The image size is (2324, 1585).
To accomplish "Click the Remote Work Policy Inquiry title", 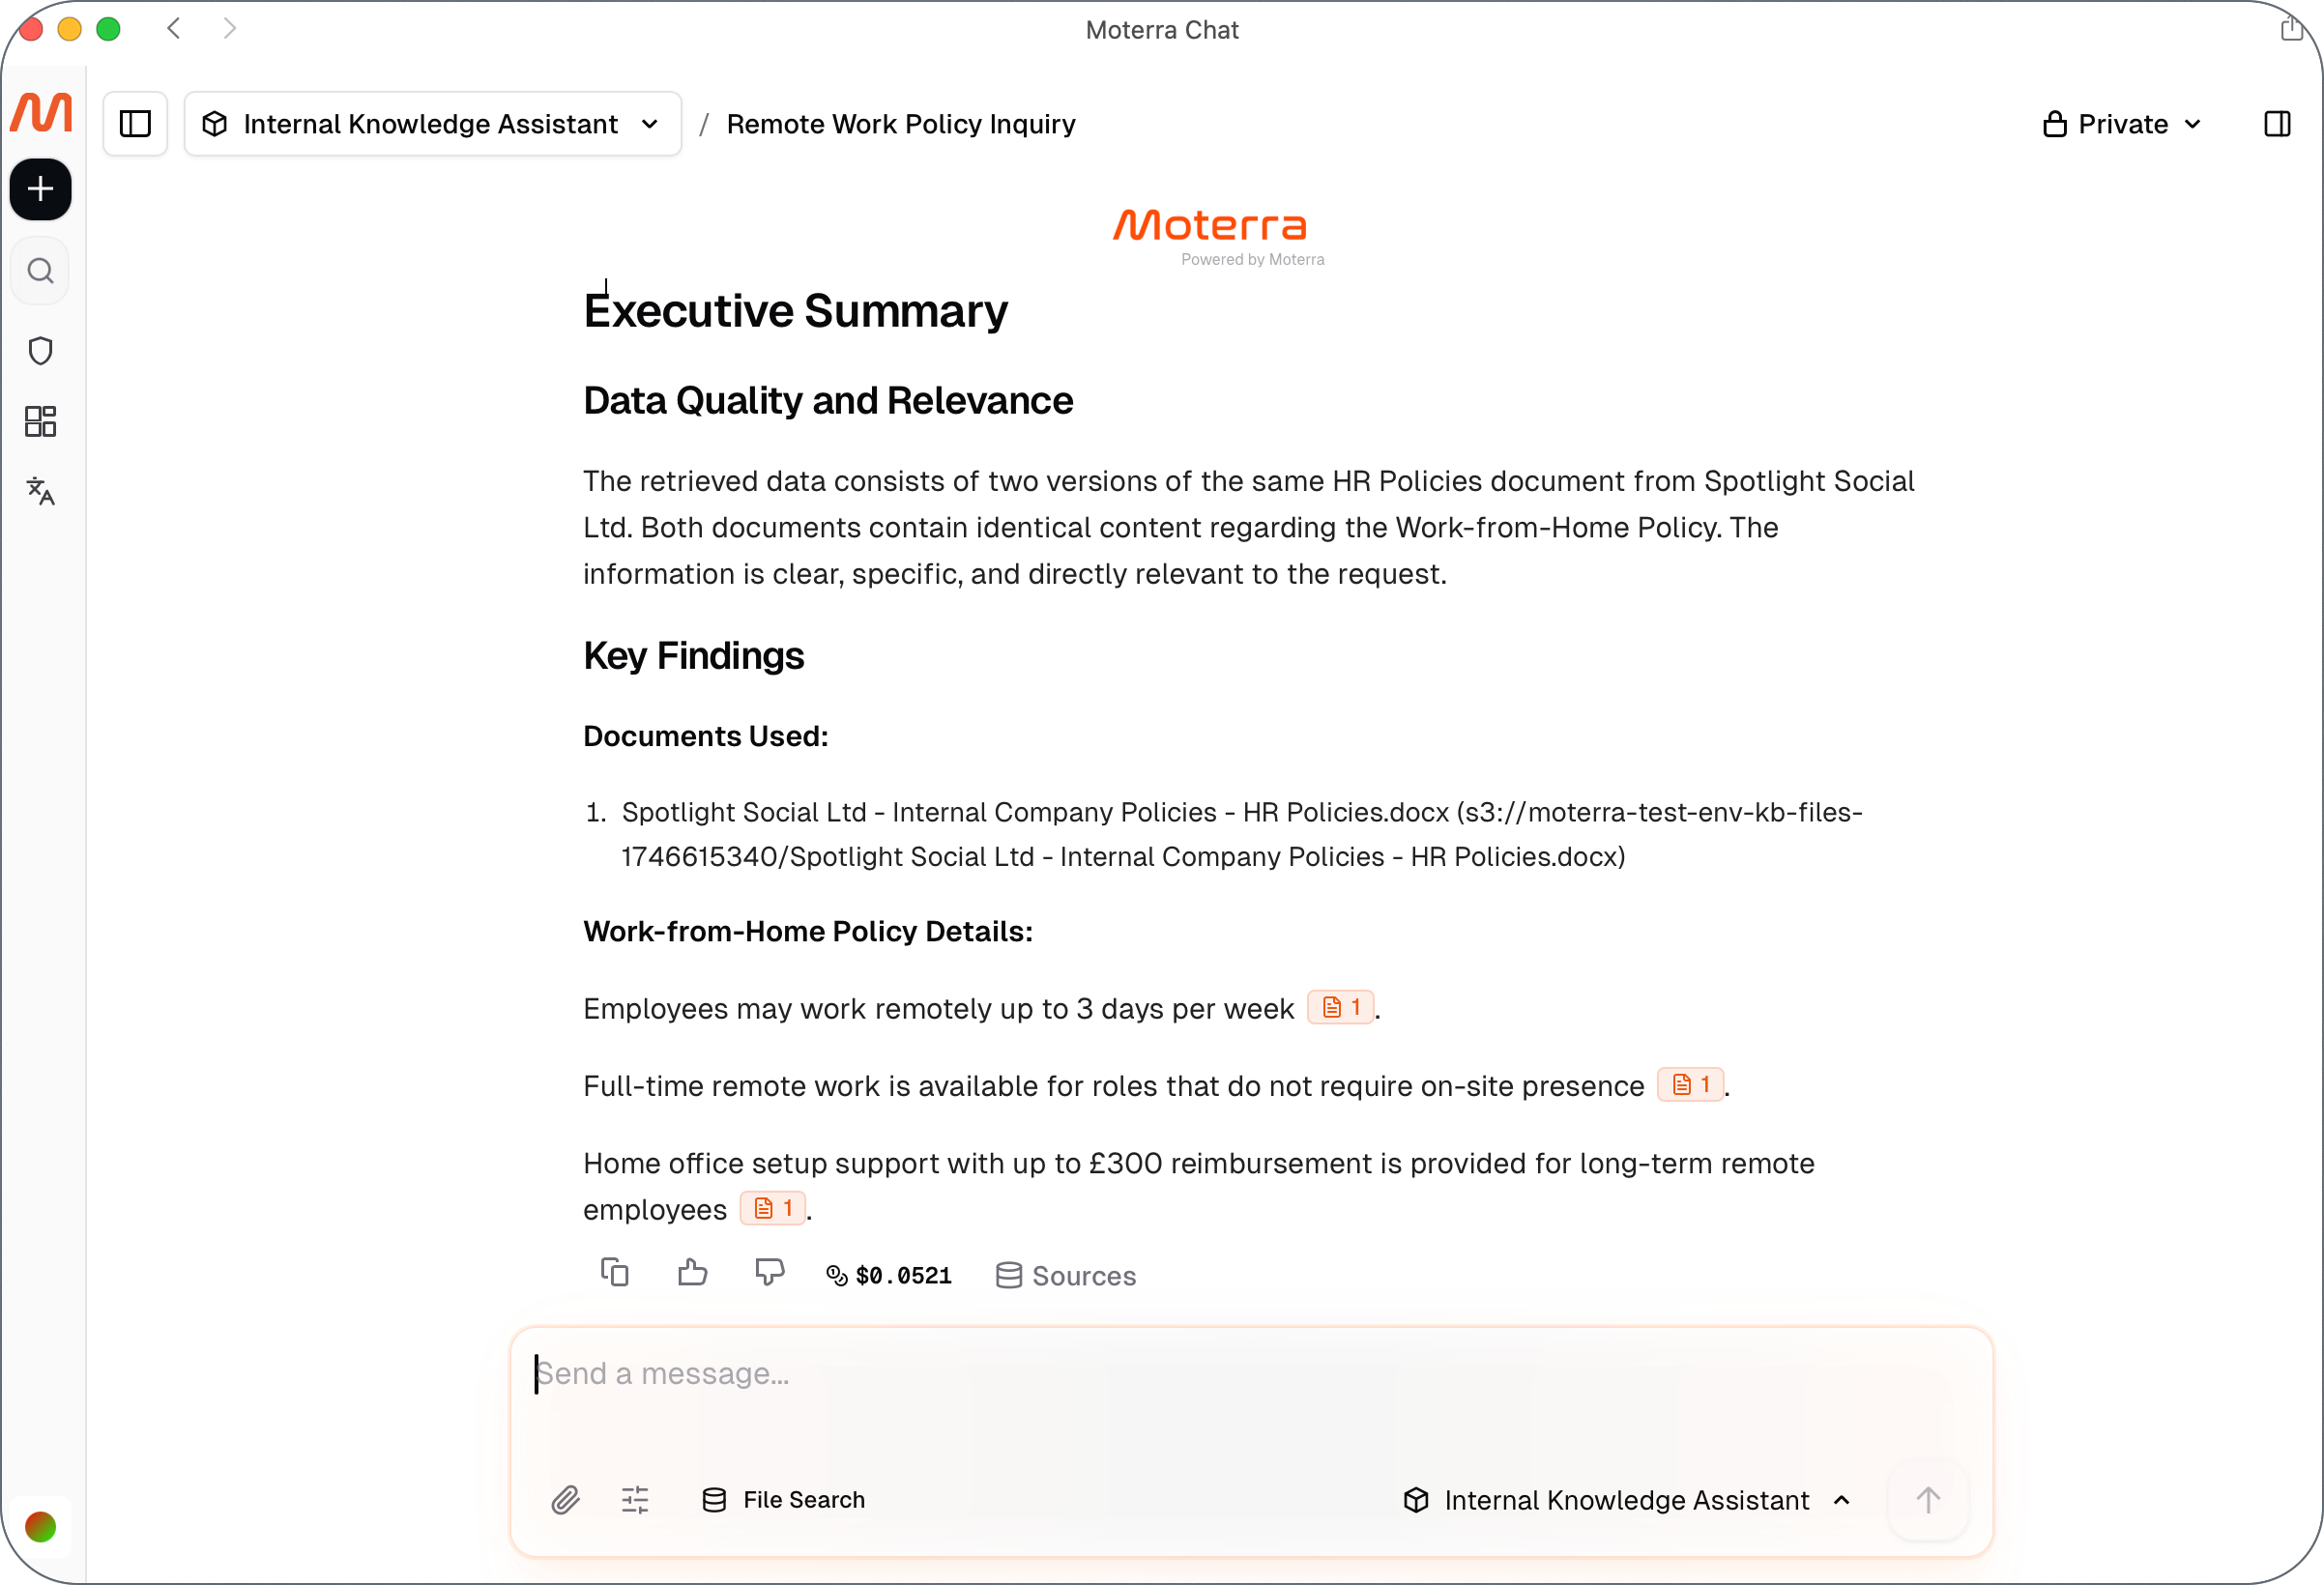I will point(901,124).
